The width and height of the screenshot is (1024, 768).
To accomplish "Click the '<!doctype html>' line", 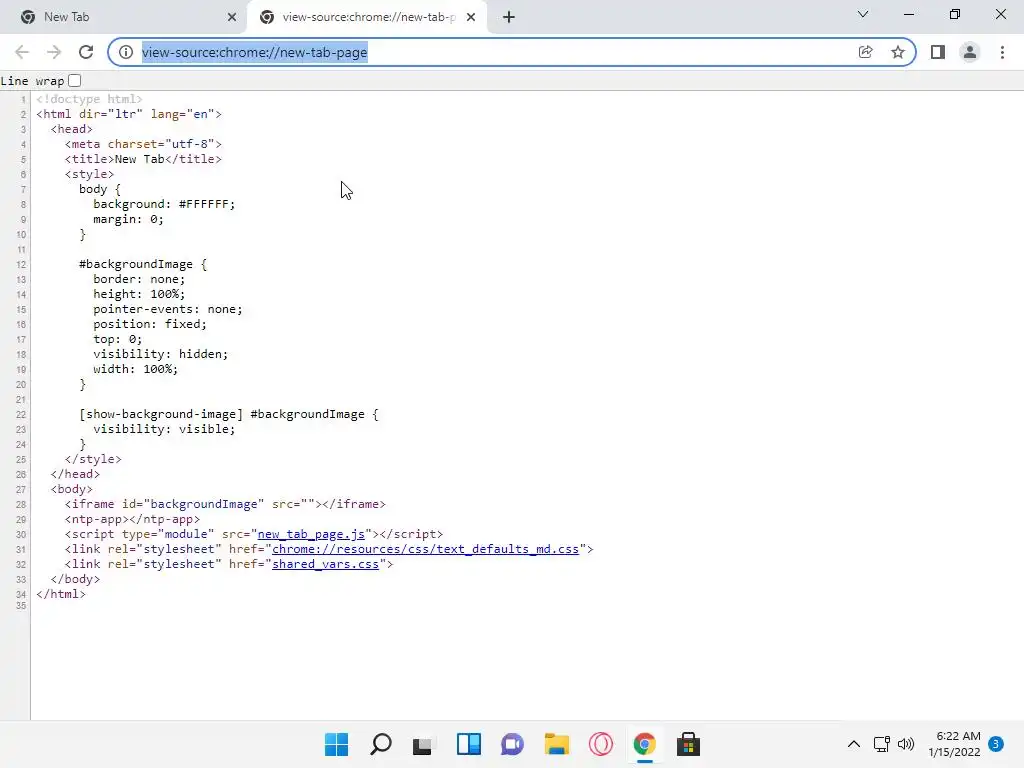I will (89, 99).
